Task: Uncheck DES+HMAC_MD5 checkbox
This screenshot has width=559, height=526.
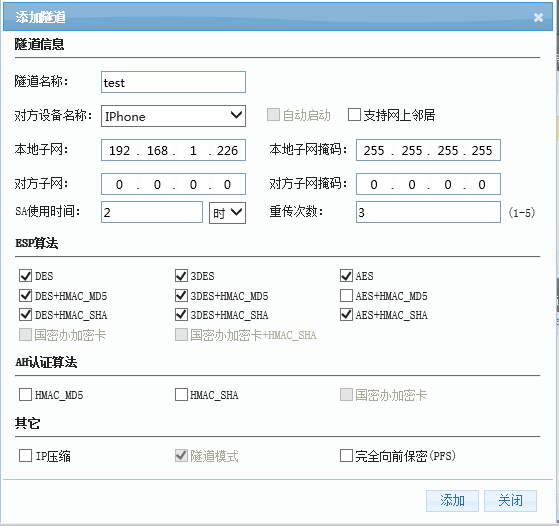Action: coord(25,296)
